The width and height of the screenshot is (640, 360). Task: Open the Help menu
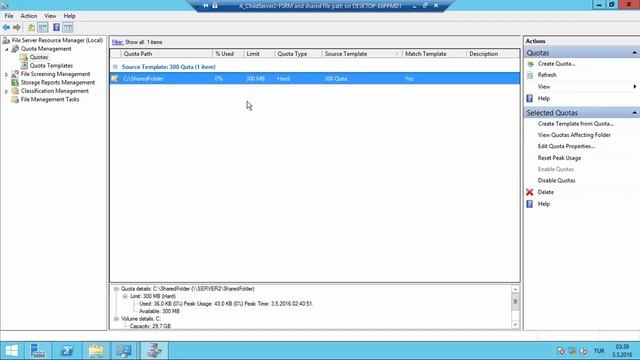pos(69,16)
